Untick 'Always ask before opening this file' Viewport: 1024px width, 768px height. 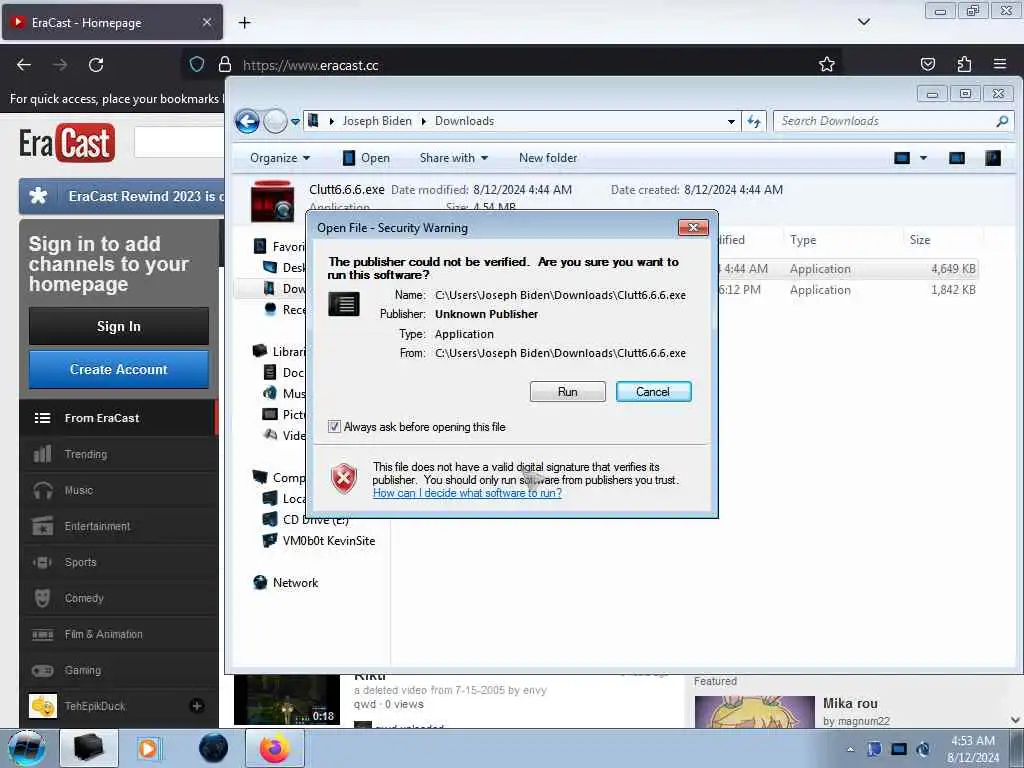point(334,427)
